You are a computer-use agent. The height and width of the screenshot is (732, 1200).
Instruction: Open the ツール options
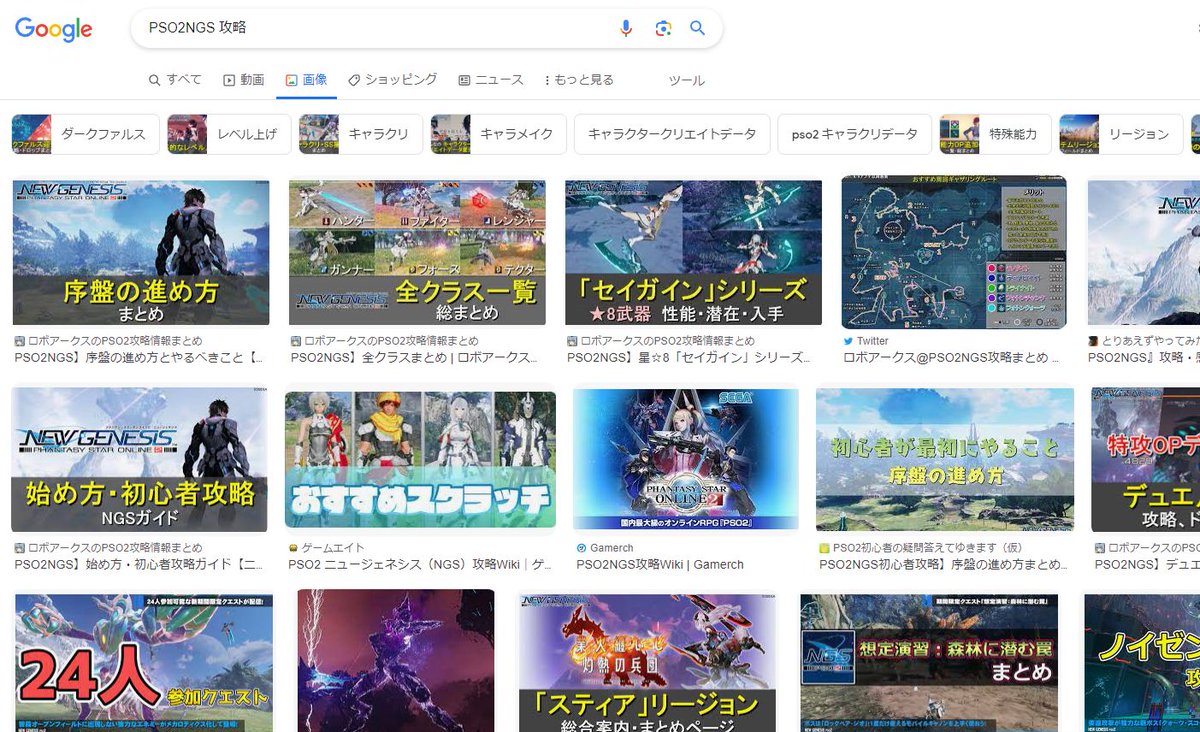coord(686,80)
